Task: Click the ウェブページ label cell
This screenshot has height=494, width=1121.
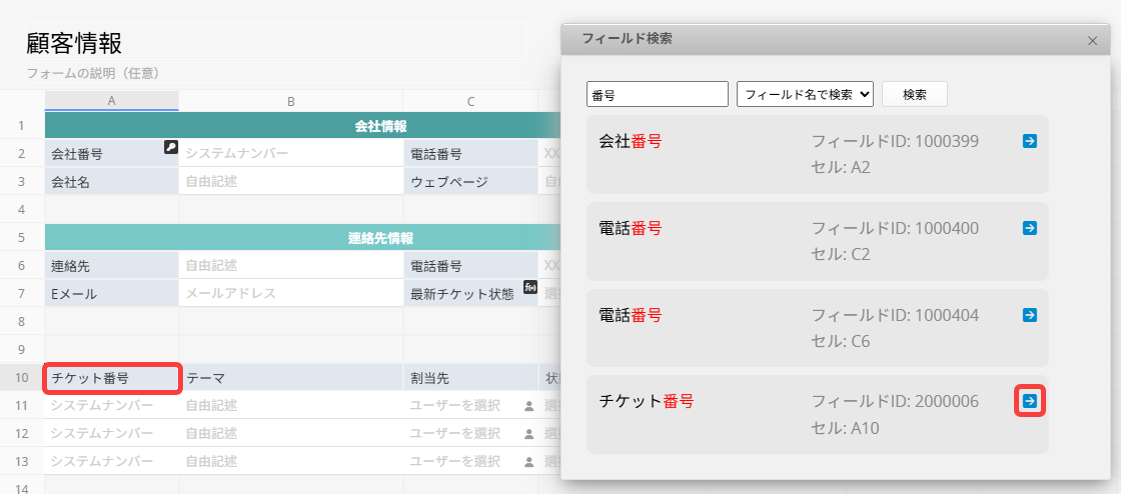Action: tap(470, 182)
